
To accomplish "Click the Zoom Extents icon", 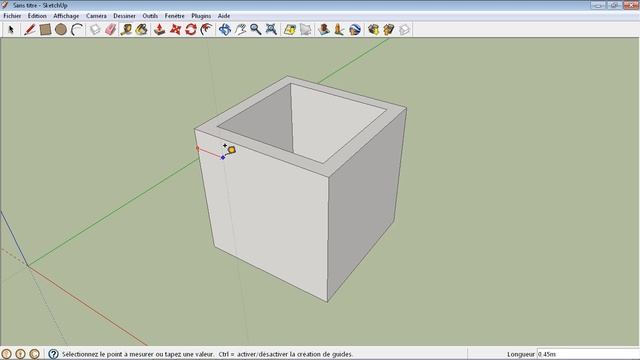I will click(x=271, y=29).
